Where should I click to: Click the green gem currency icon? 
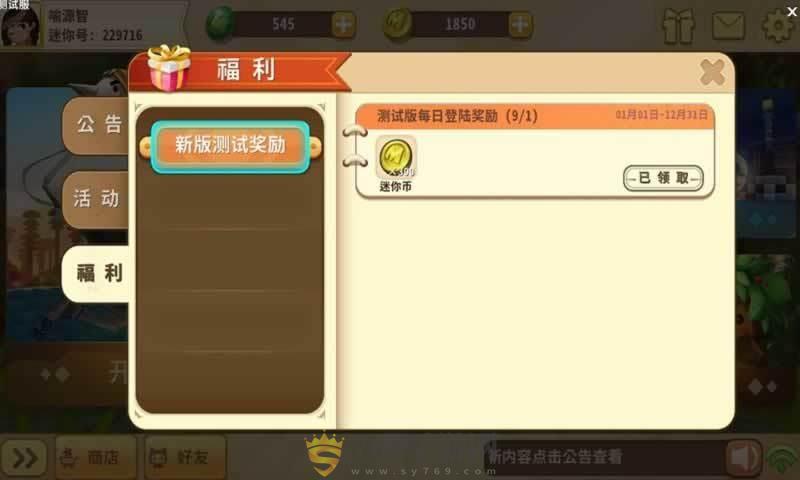pos(220,23)
